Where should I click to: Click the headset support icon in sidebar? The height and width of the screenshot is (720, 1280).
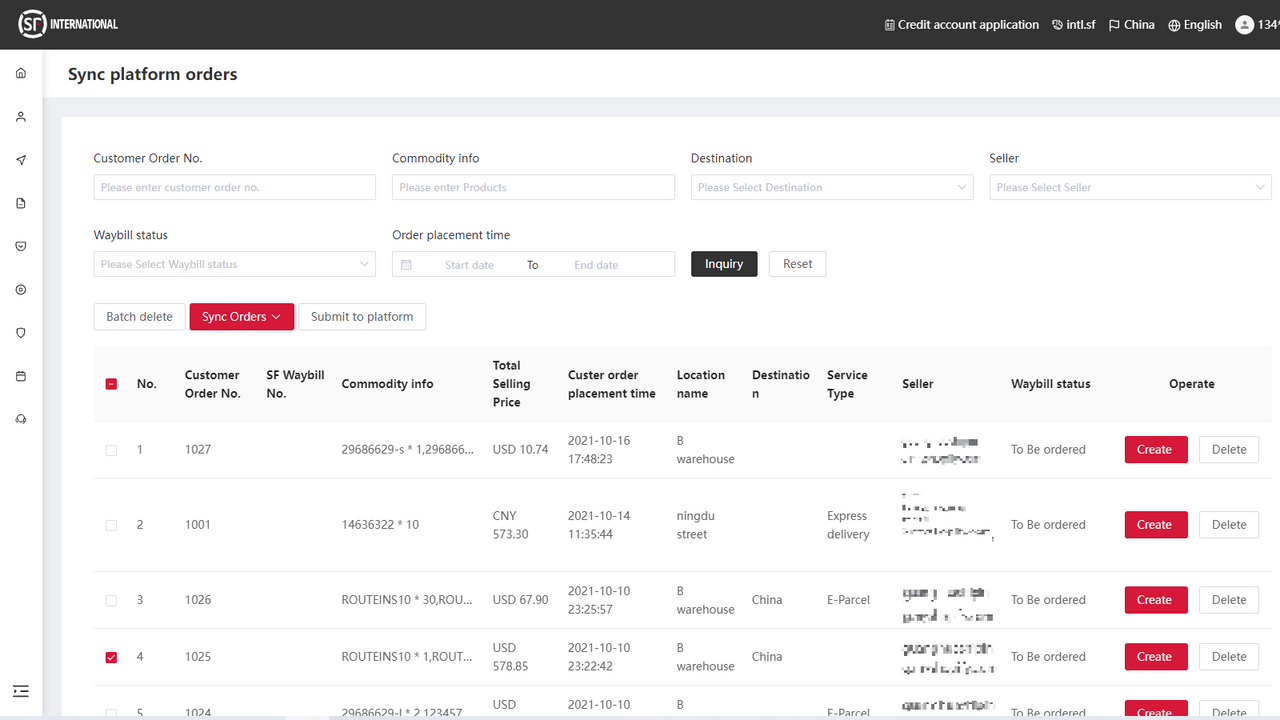click(20, 418)
